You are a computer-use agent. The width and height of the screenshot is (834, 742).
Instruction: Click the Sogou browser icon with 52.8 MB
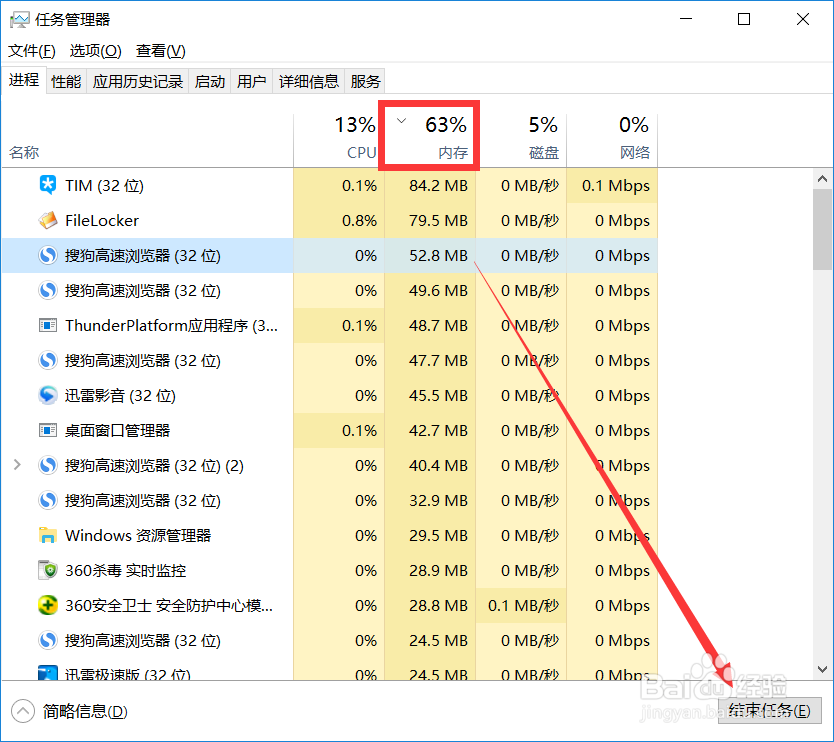[48, 255]
